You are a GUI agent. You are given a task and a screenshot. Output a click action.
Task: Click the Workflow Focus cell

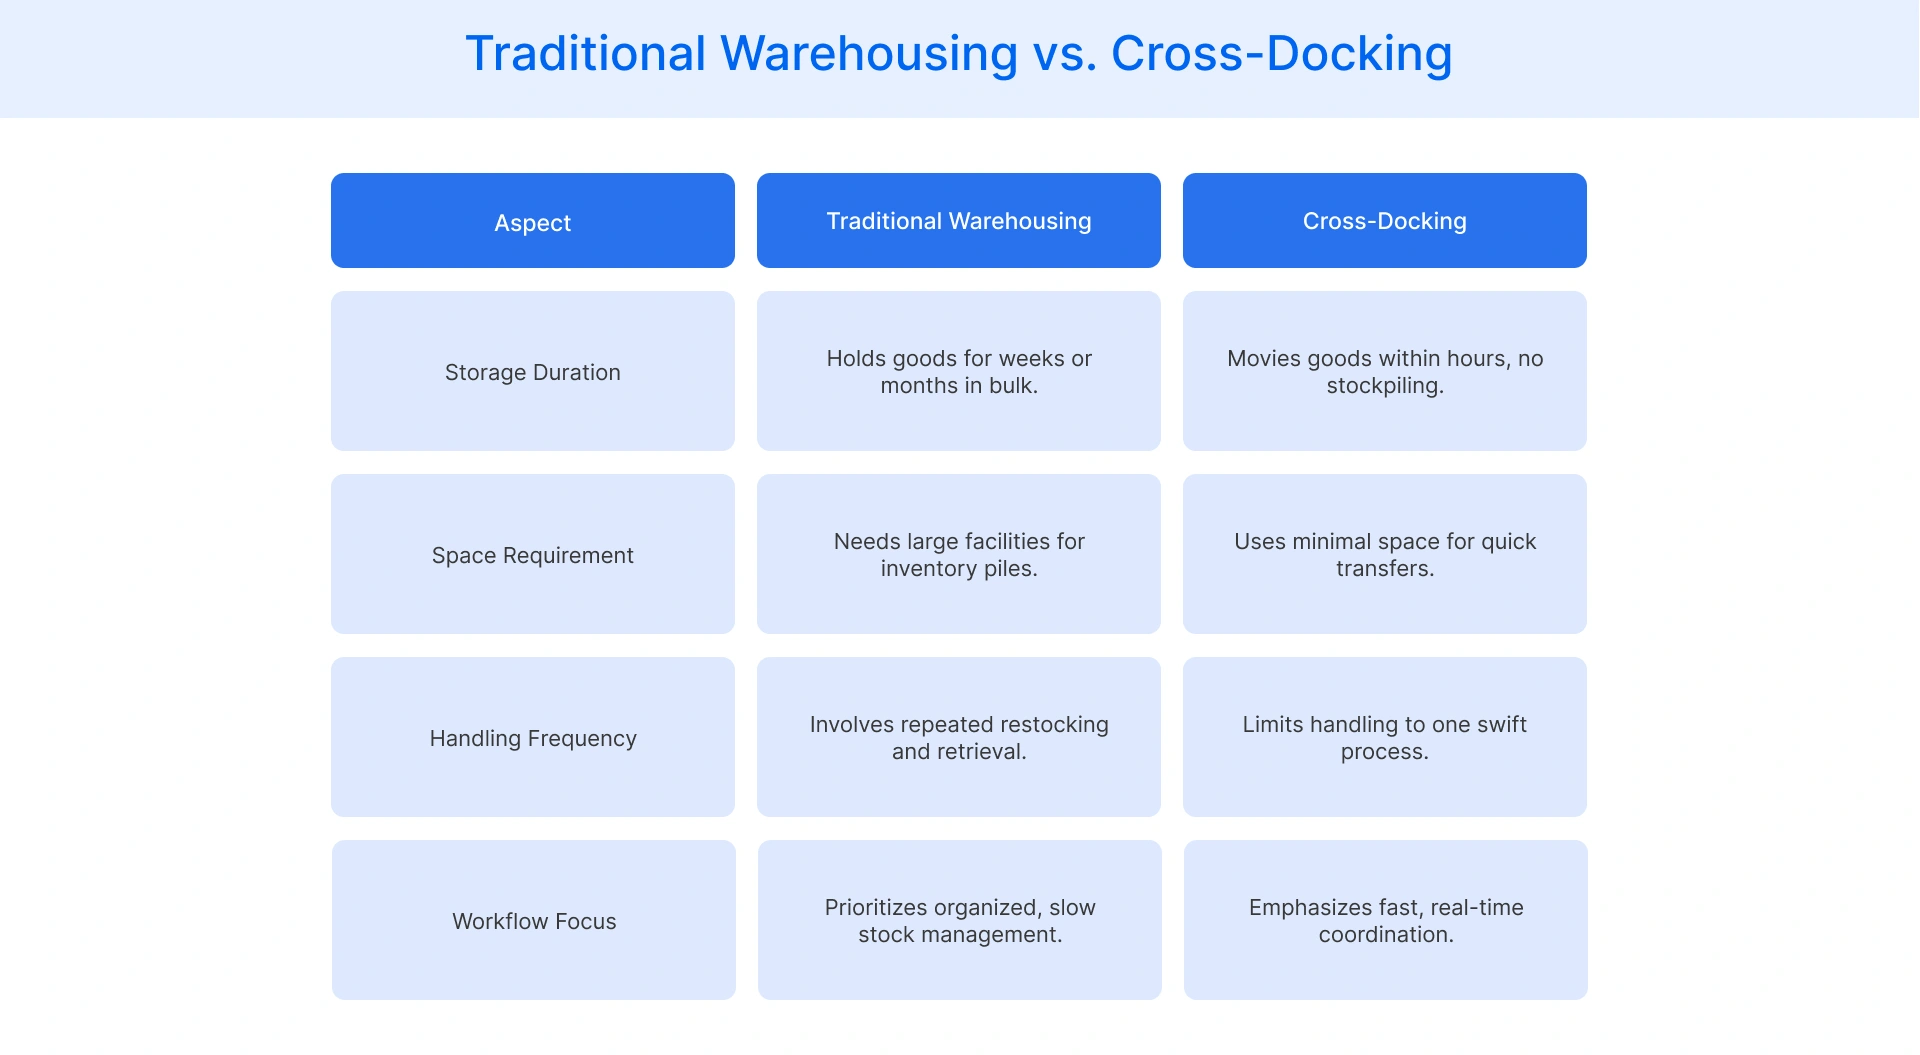(534, 920)
